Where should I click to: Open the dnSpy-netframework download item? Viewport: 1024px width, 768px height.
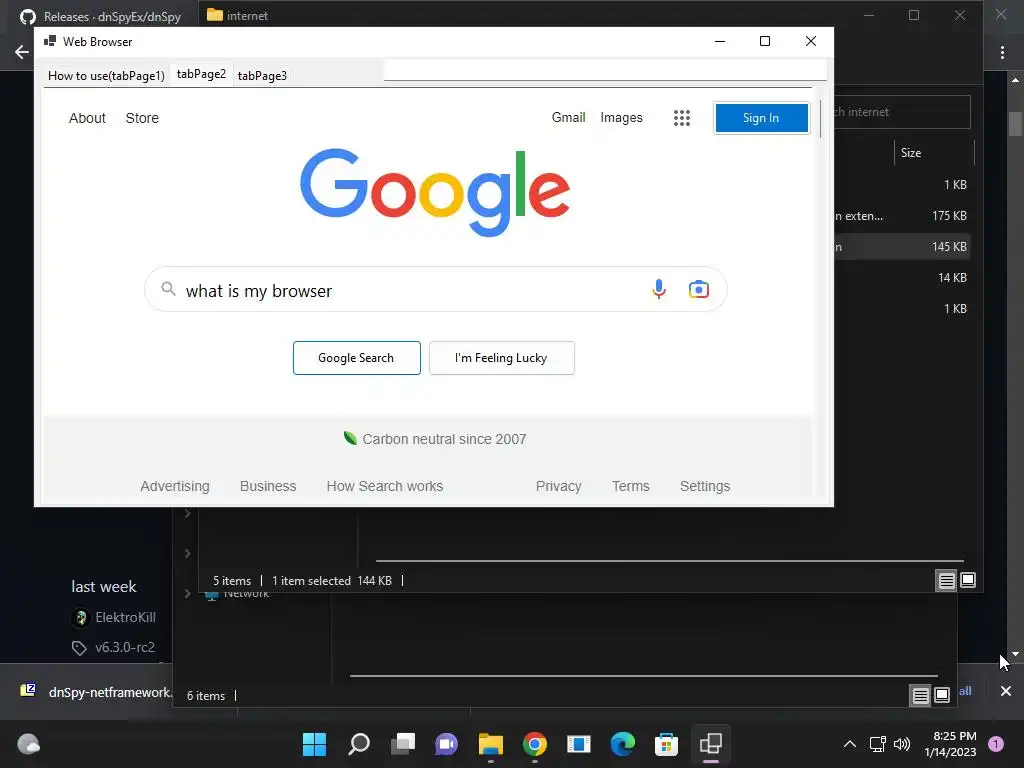click(x=95, y=692)
